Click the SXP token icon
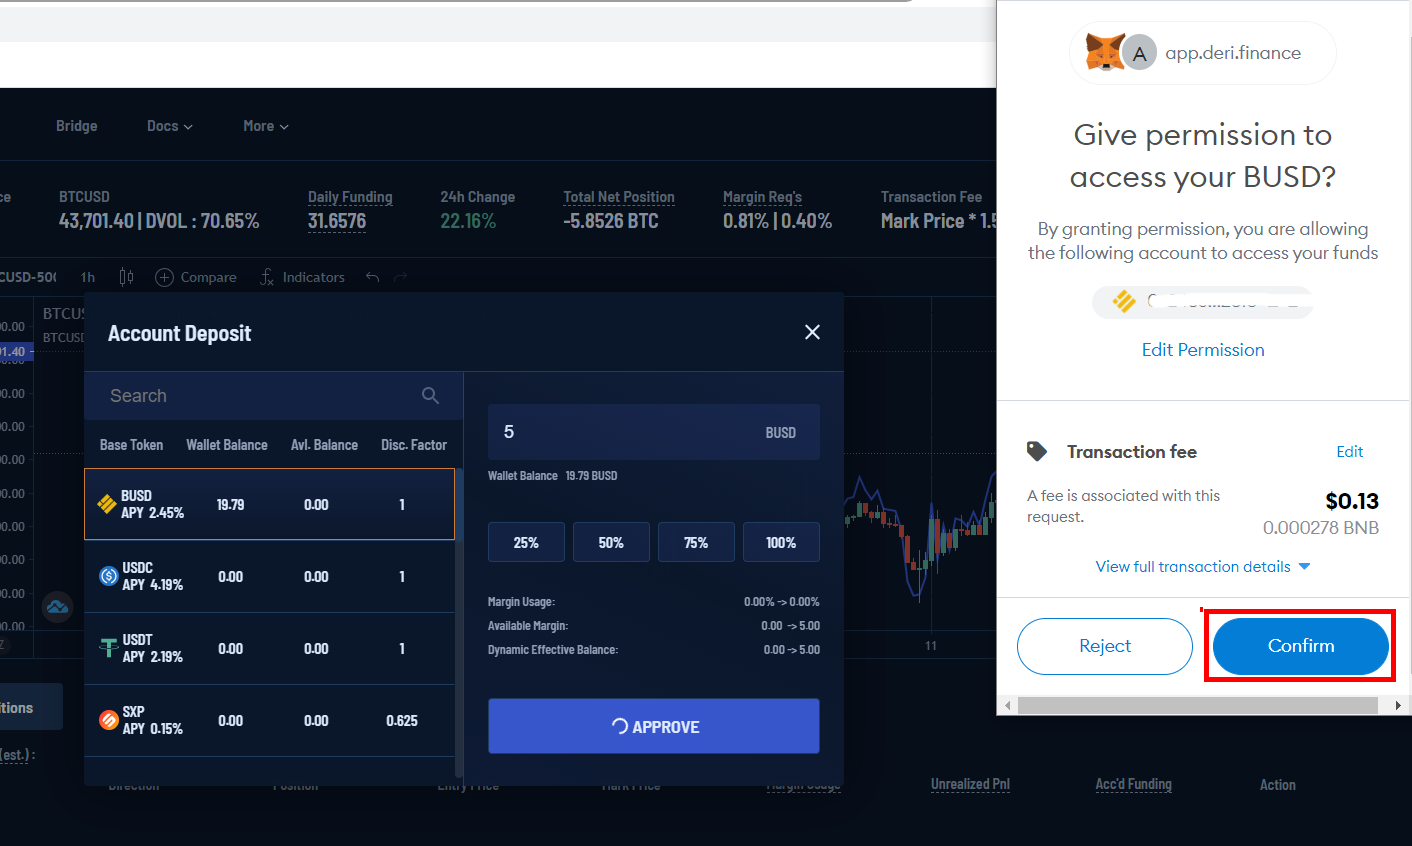 pyautogui.click(x=109, y=720)
